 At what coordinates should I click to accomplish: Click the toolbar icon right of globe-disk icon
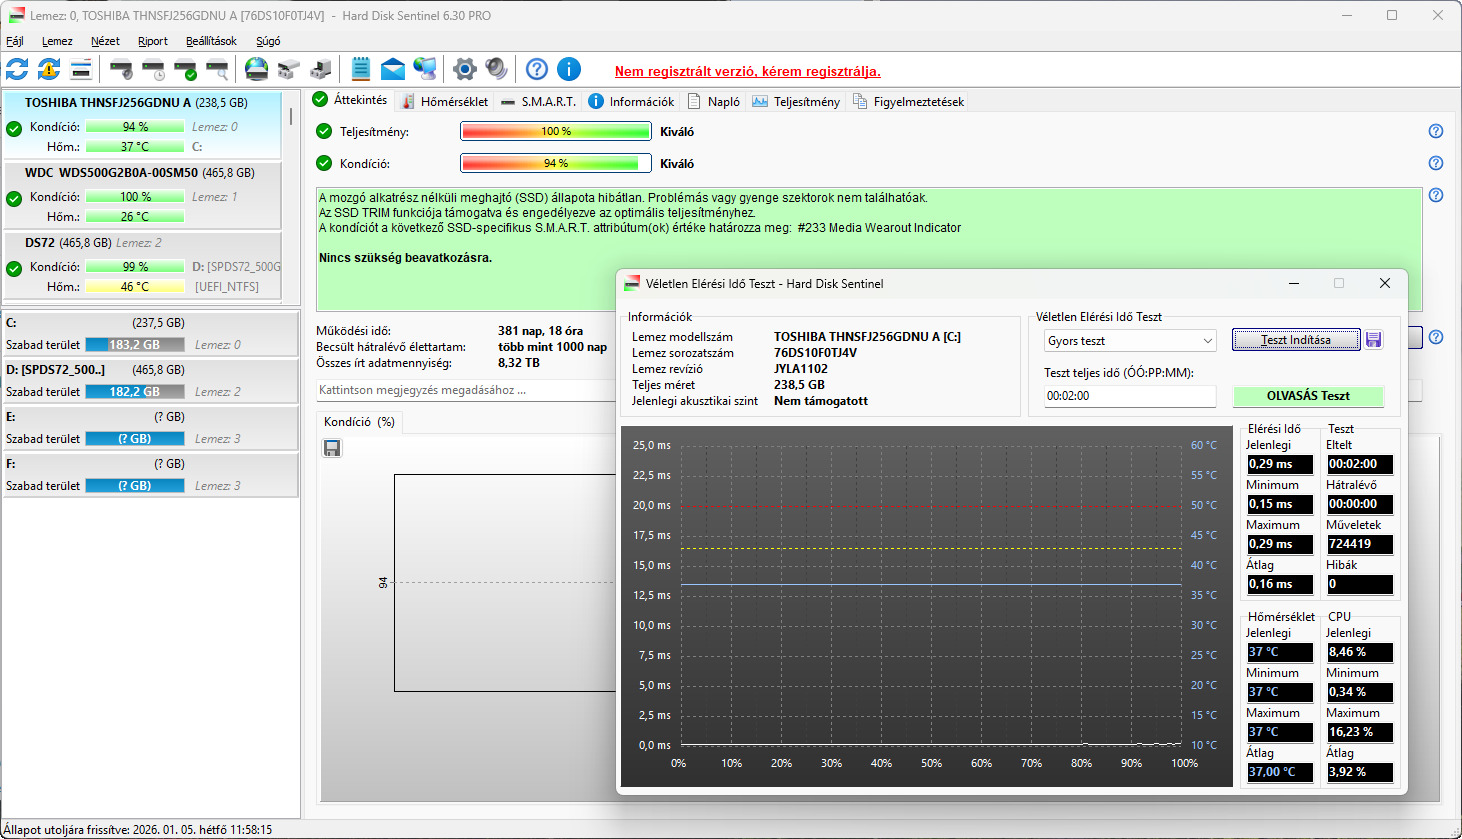(x=289, y=69)
